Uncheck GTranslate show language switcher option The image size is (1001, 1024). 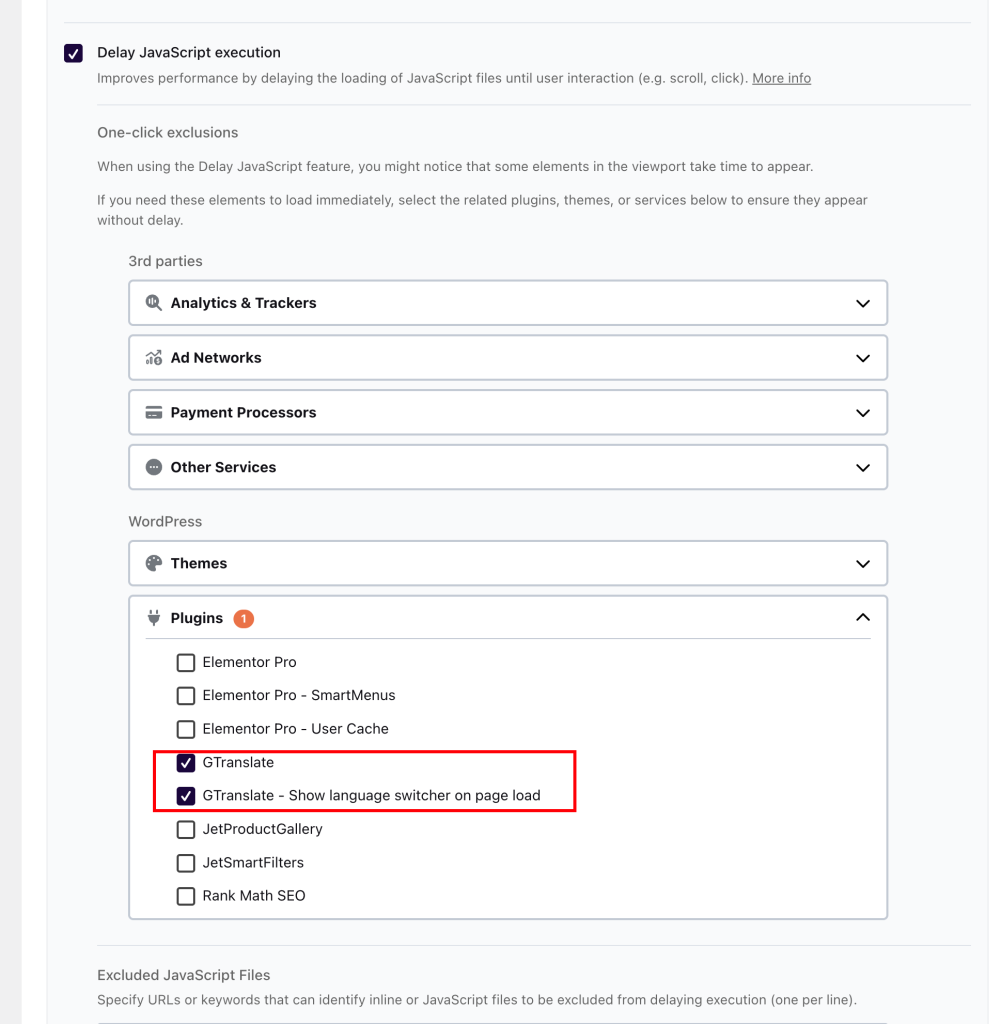185,796
